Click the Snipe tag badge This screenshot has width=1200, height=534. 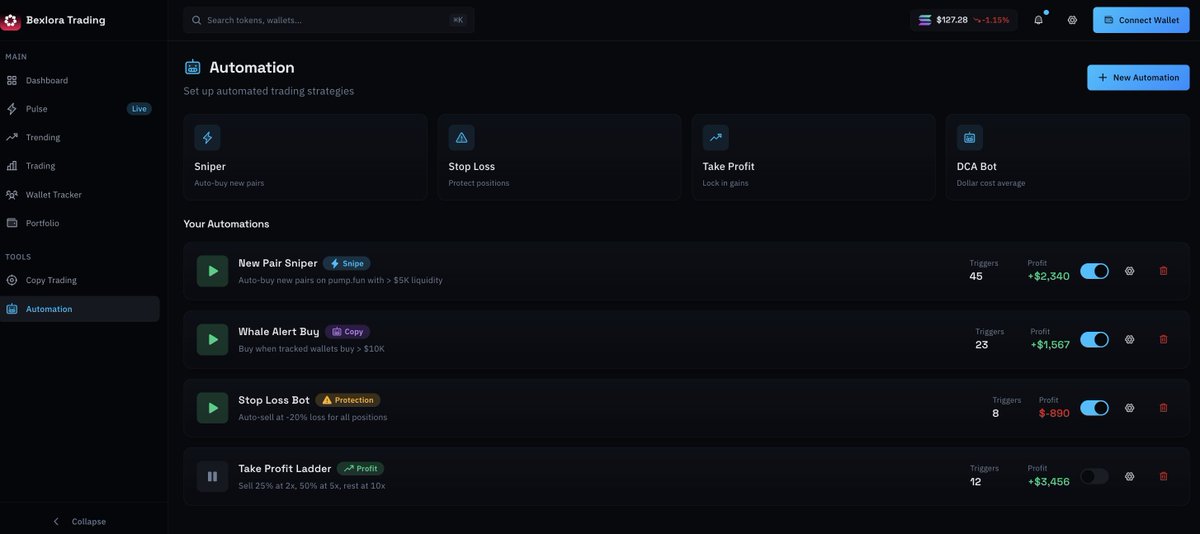(x=347, y=263)
